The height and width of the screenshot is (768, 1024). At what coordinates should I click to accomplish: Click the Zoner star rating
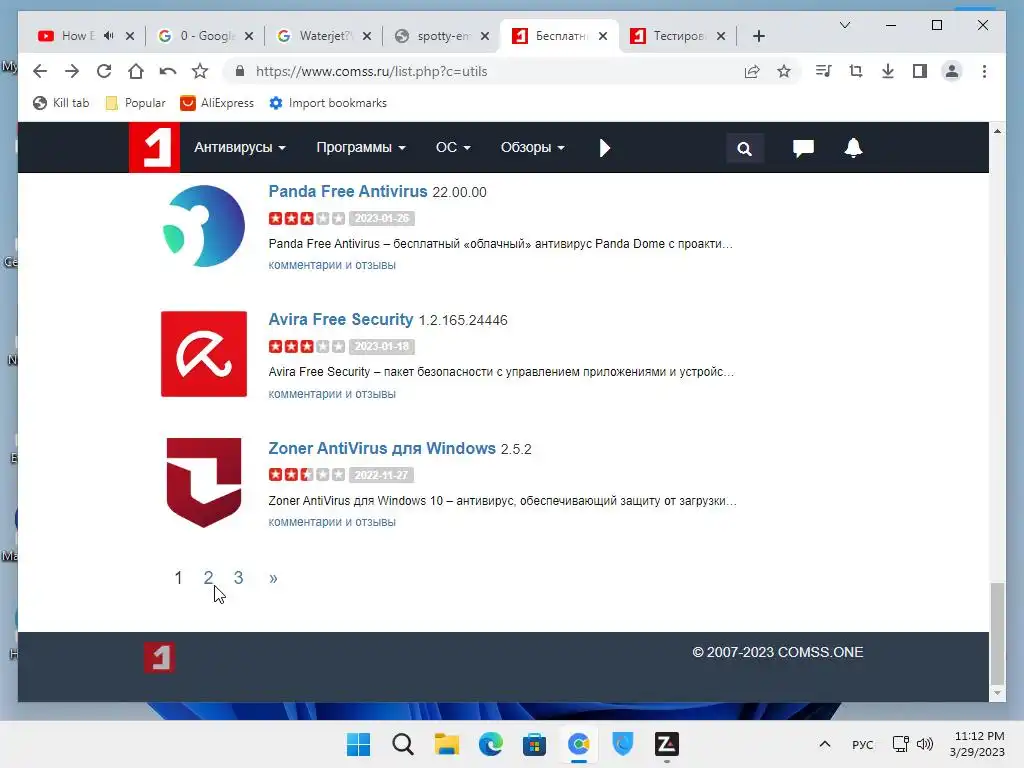[x=306, y=475]
